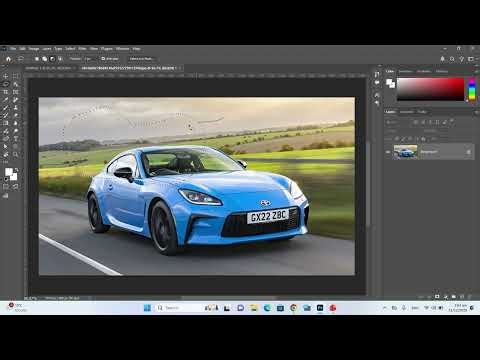Image resolution: width=480 pixels, height=360 pixels.
Task: Toggle Quick Mask mode in toolbox
Action: pos(6,187)
